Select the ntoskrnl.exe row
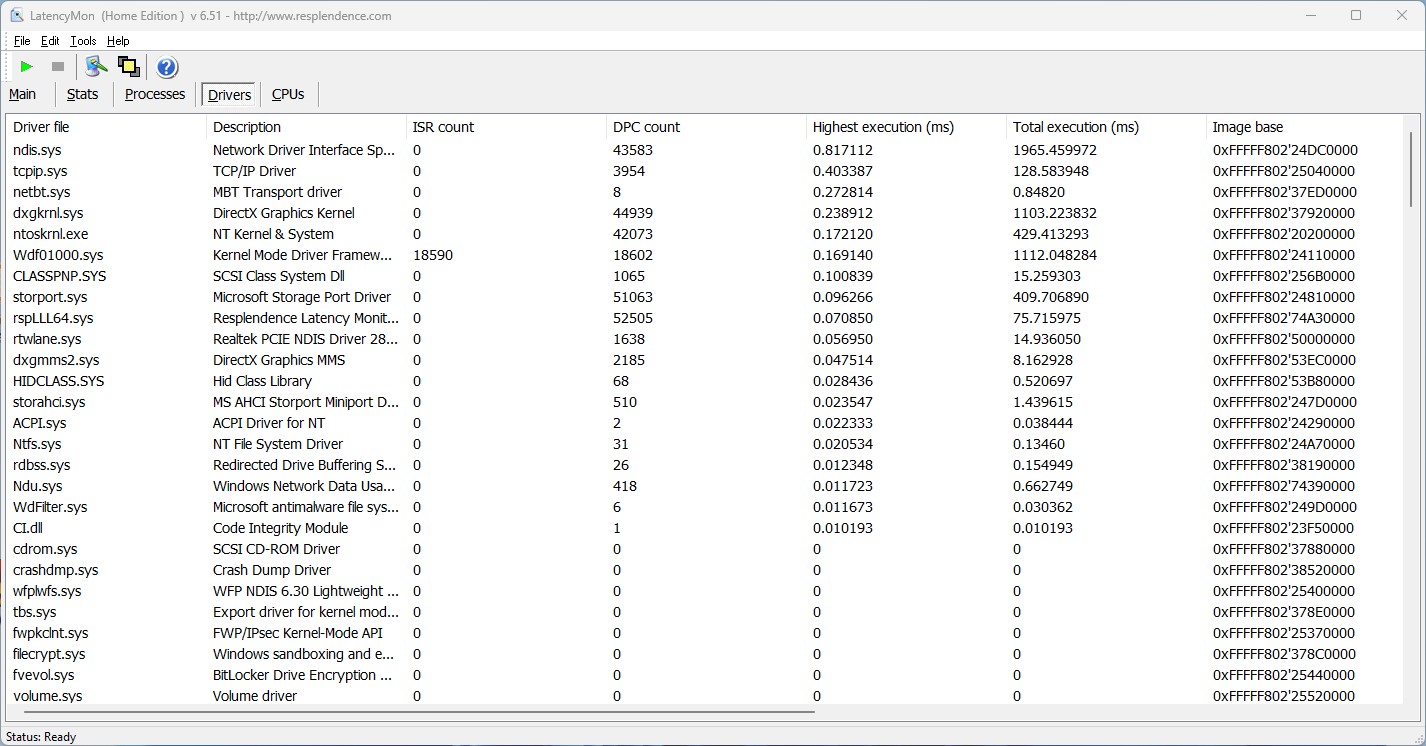The image size is (1426, 746). [x=705, y=234]
